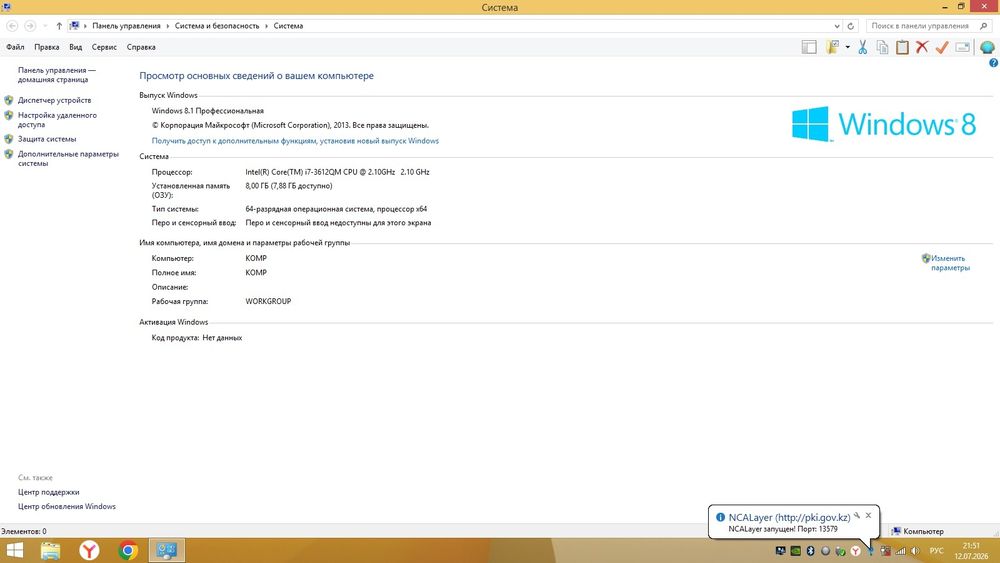Click the Yandex tray icon
This screenshot has height=563, width=1000.
point(855,551)
